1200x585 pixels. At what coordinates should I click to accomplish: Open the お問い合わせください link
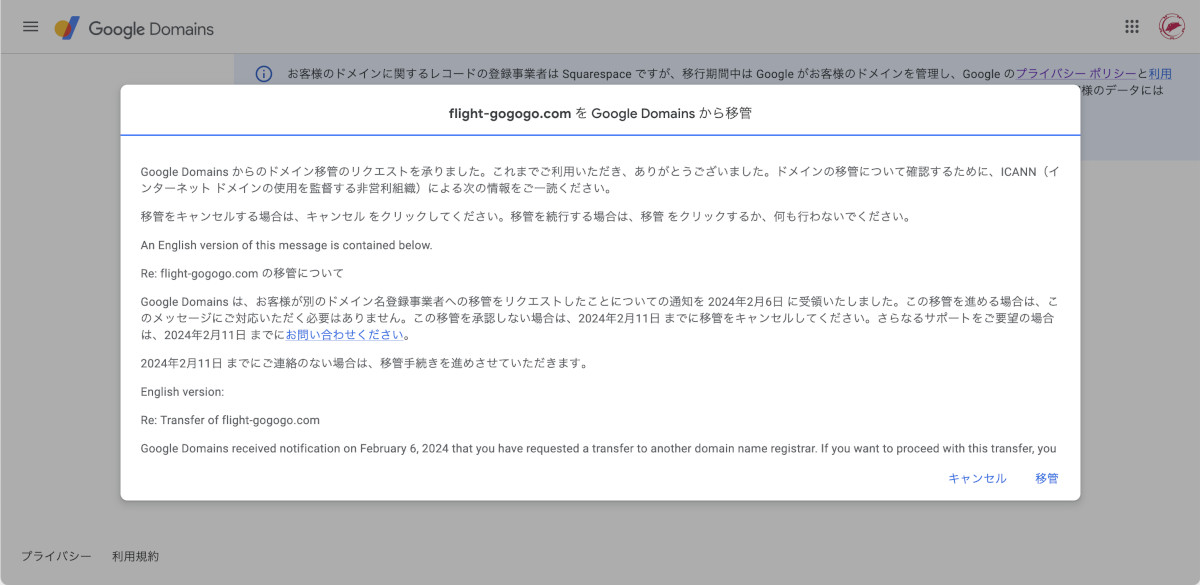tap(345, 335)
